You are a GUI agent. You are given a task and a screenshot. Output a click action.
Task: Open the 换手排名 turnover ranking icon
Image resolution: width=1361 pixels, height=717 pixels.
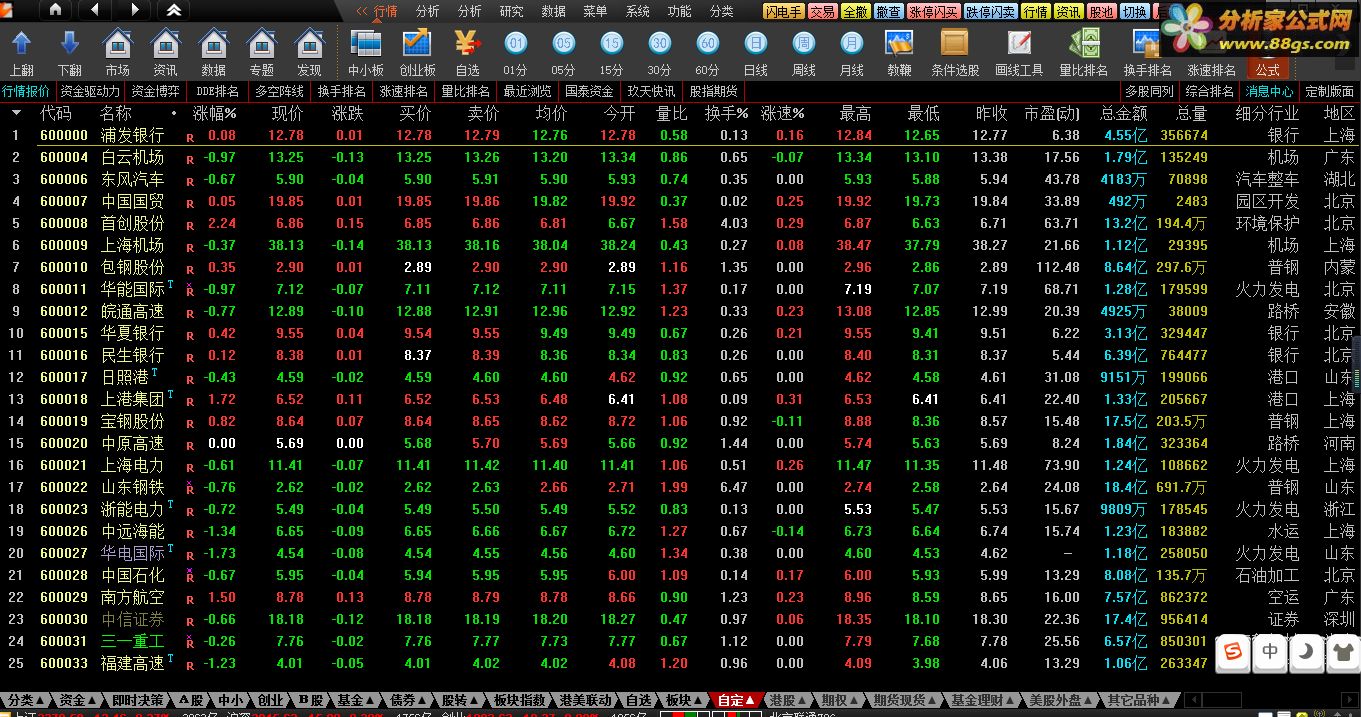coord(1146,44)
